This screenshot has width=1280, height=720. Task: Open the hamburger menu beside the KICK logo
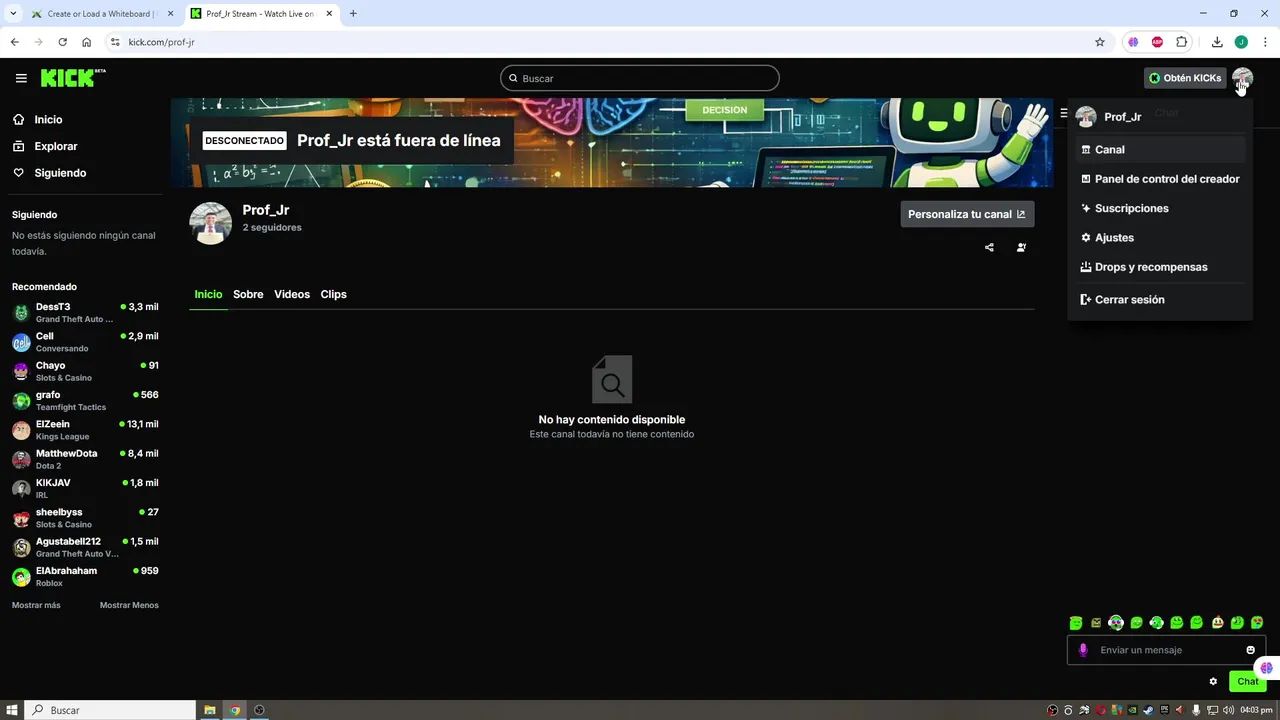click(x=21, y=78)
